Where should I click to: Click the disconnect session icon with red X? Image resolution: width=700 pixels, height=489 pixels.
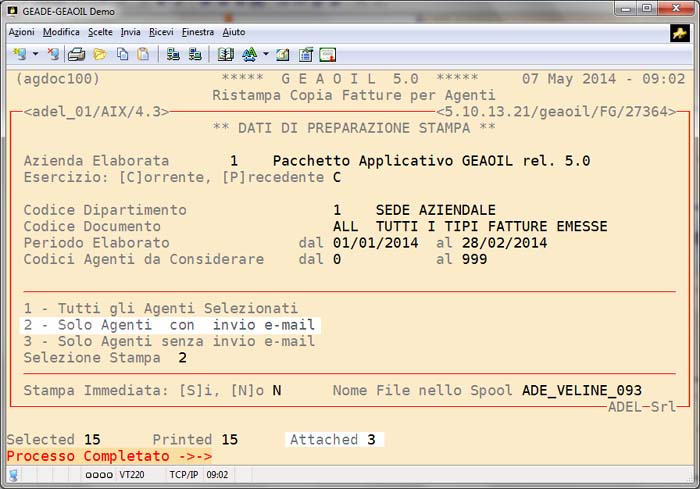pyautogui.click(x=53, y=54)
